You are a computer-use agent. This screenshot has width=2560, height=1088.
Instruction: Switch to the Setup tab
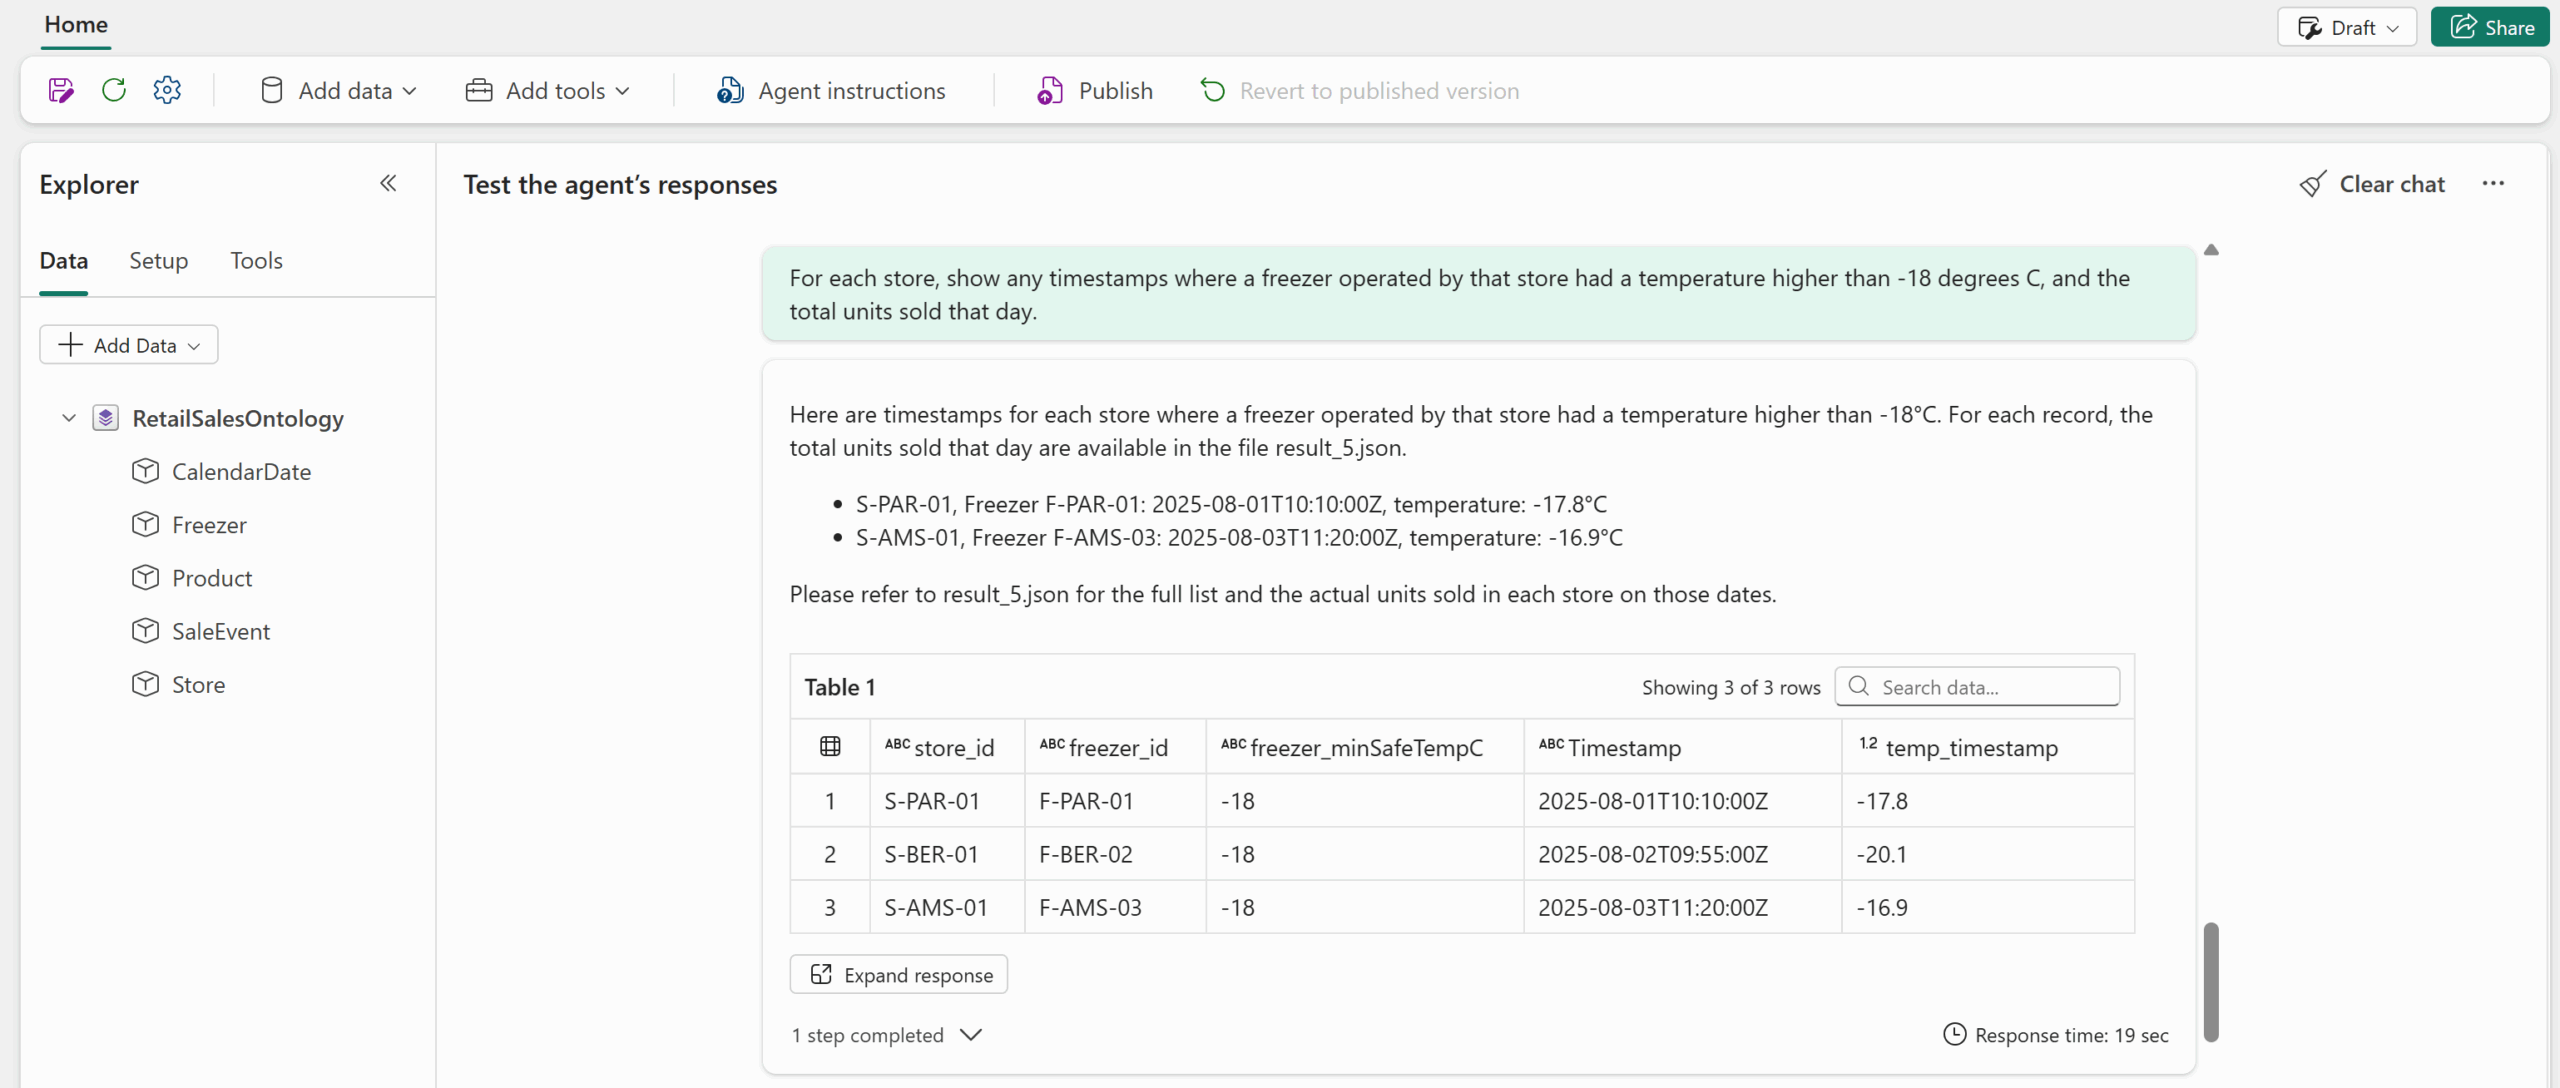click(158, 261)
